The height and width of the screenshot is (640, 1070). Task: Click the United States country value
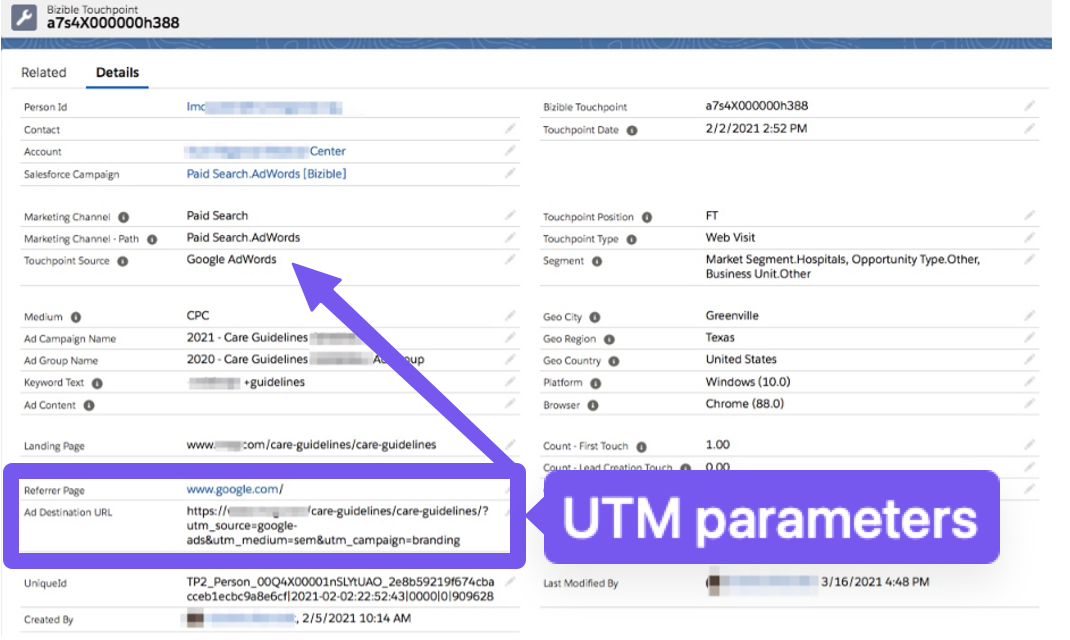(741, 359)
